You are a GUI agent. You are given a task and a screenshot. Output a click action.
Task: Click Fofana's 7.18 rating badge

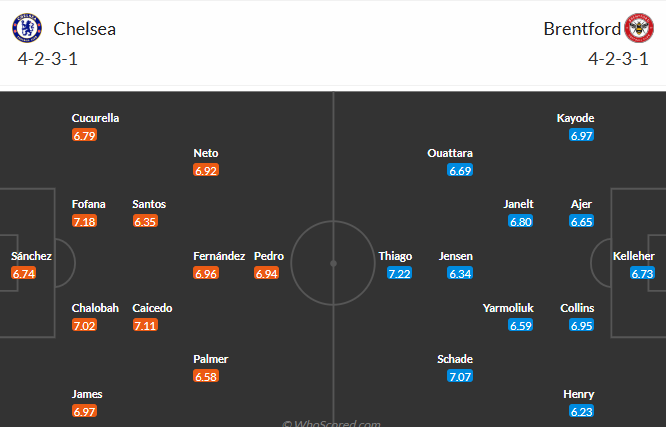[84, 221]
